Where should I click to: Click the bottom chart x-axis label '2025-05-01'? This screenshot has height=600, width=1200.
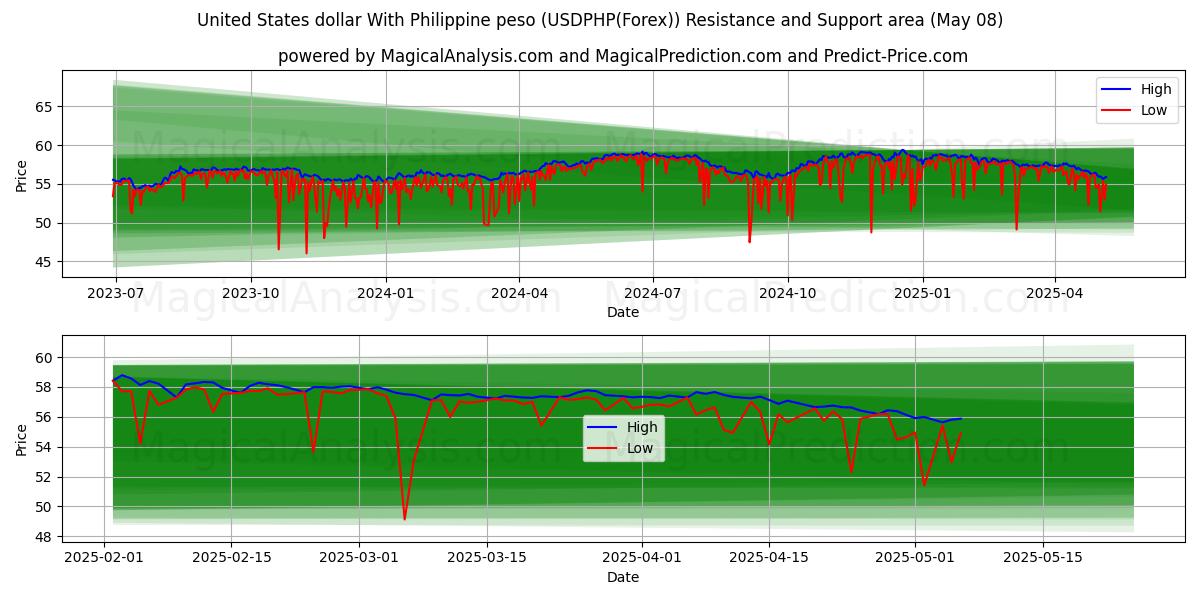point(915,560)
